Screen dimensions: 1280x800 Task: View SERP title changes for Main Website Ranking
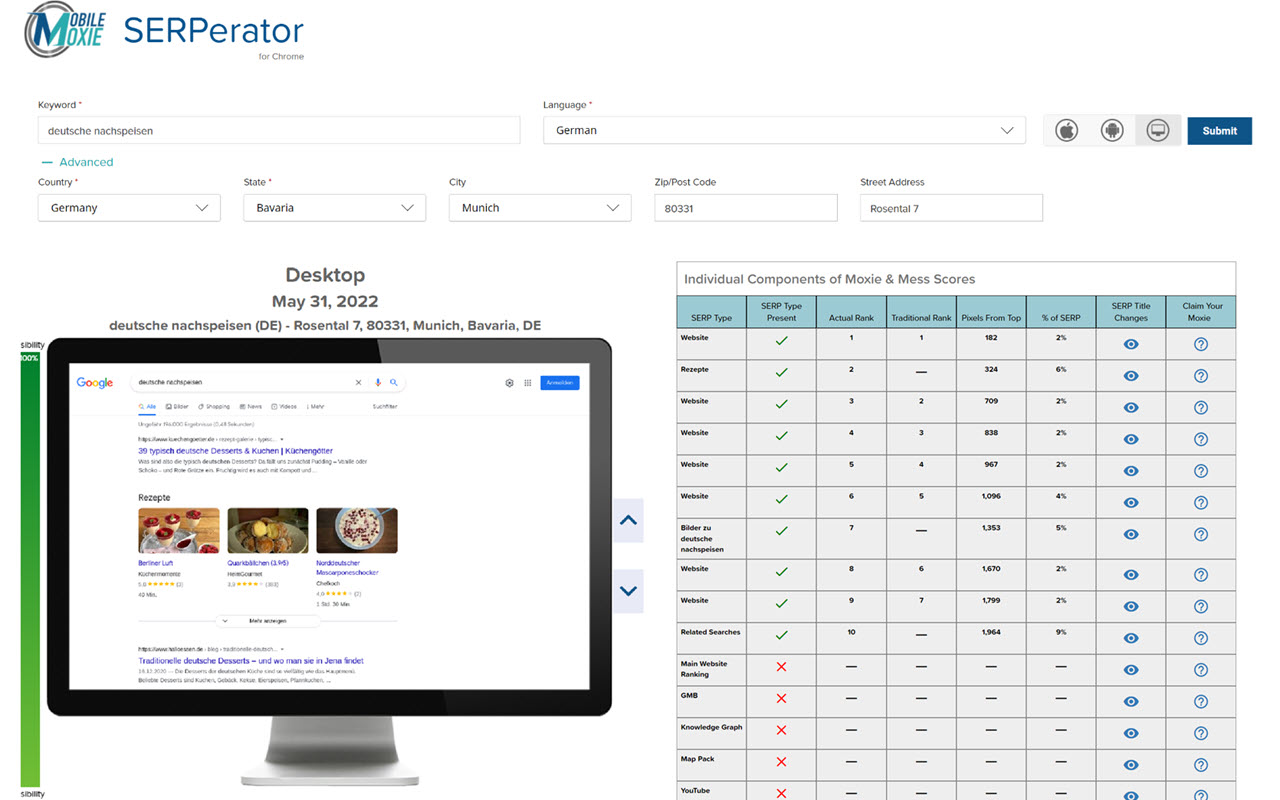1131,670
